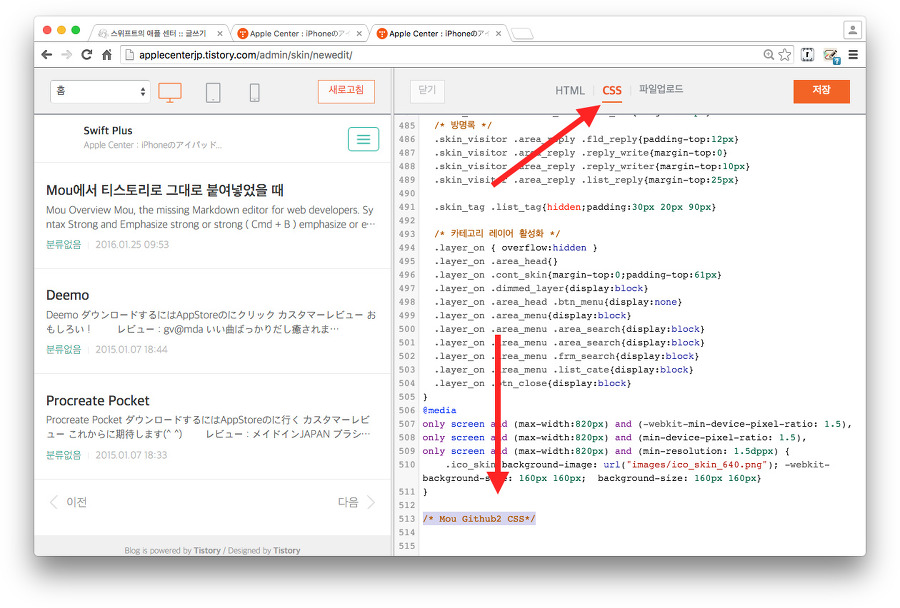The height and width of the screenshot is (608, 900).
Task: Bookmark this page with the star icon
Action: click(x=785, y=55)
